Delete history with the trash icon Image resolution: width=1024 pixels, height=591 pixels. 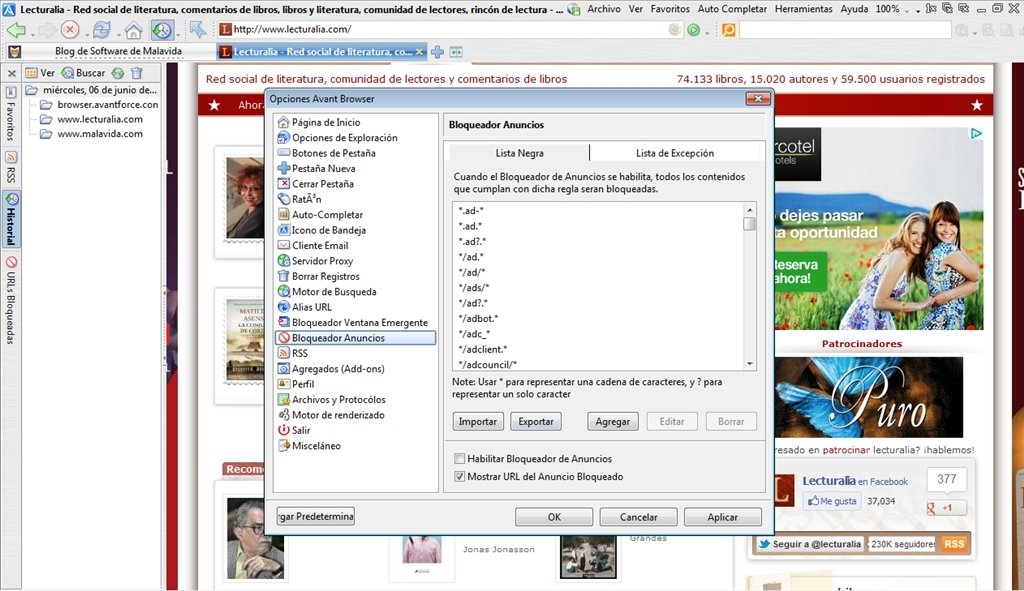coord(136,73)
